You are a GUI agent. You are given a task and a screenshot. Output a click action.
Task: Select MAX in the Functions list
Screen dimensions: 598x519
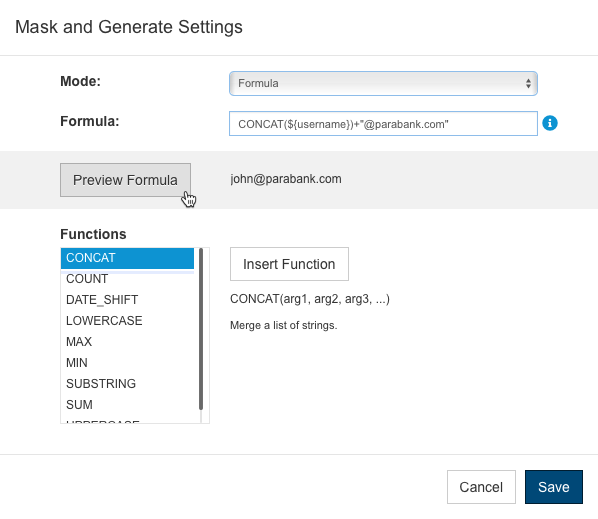click(127, 342)
